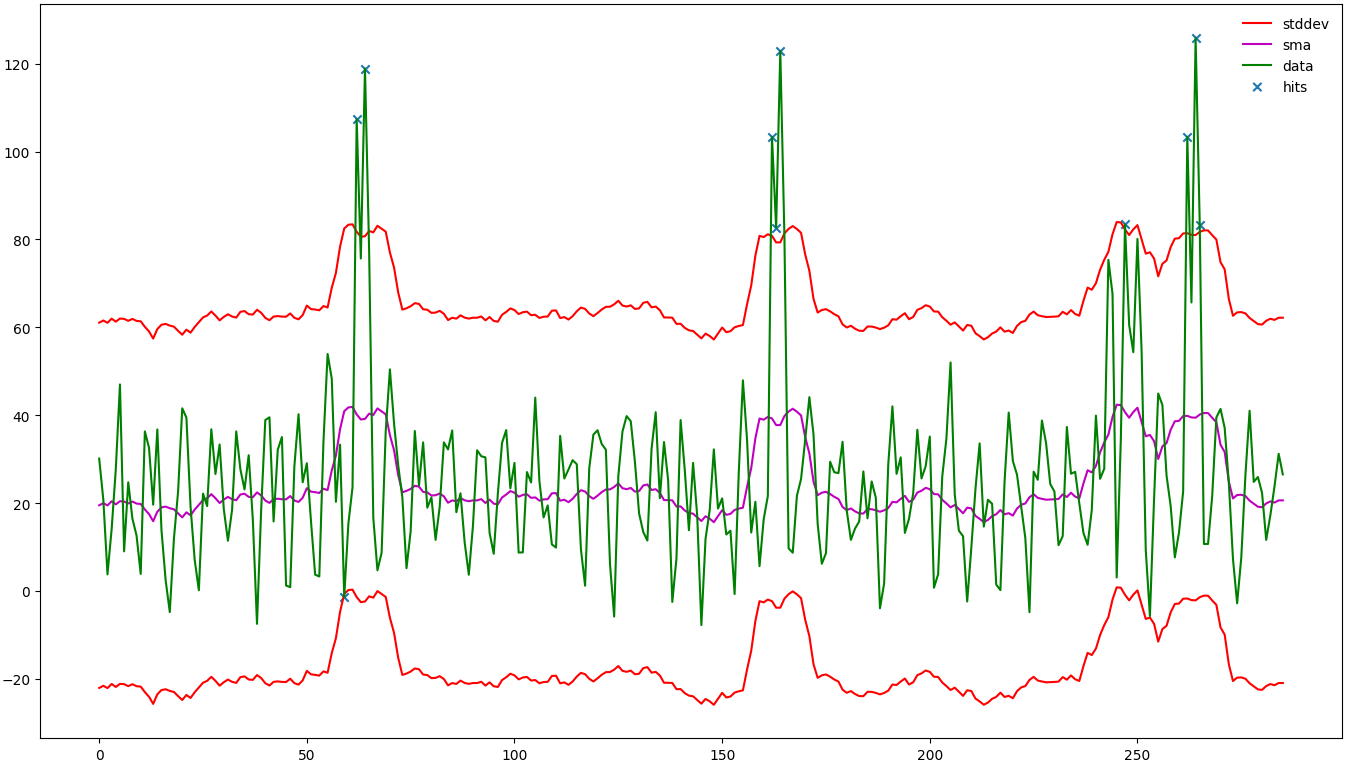Click the x-axis tick label 200
Viewport: 1346px width, 765px height.
(930, 751)
